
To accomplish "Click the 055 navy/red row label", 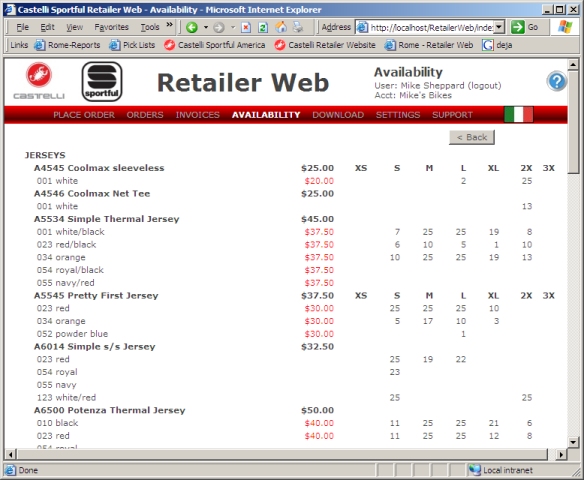I will click(66, 283).
